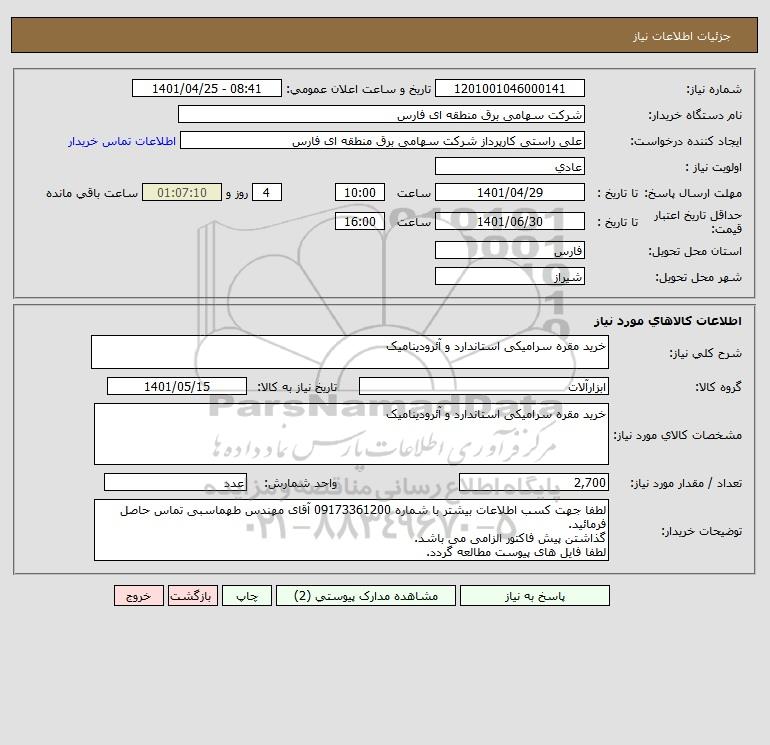Click price validity date 1401/06/30
The image size is (770, 745).
[x=510, y=221]
